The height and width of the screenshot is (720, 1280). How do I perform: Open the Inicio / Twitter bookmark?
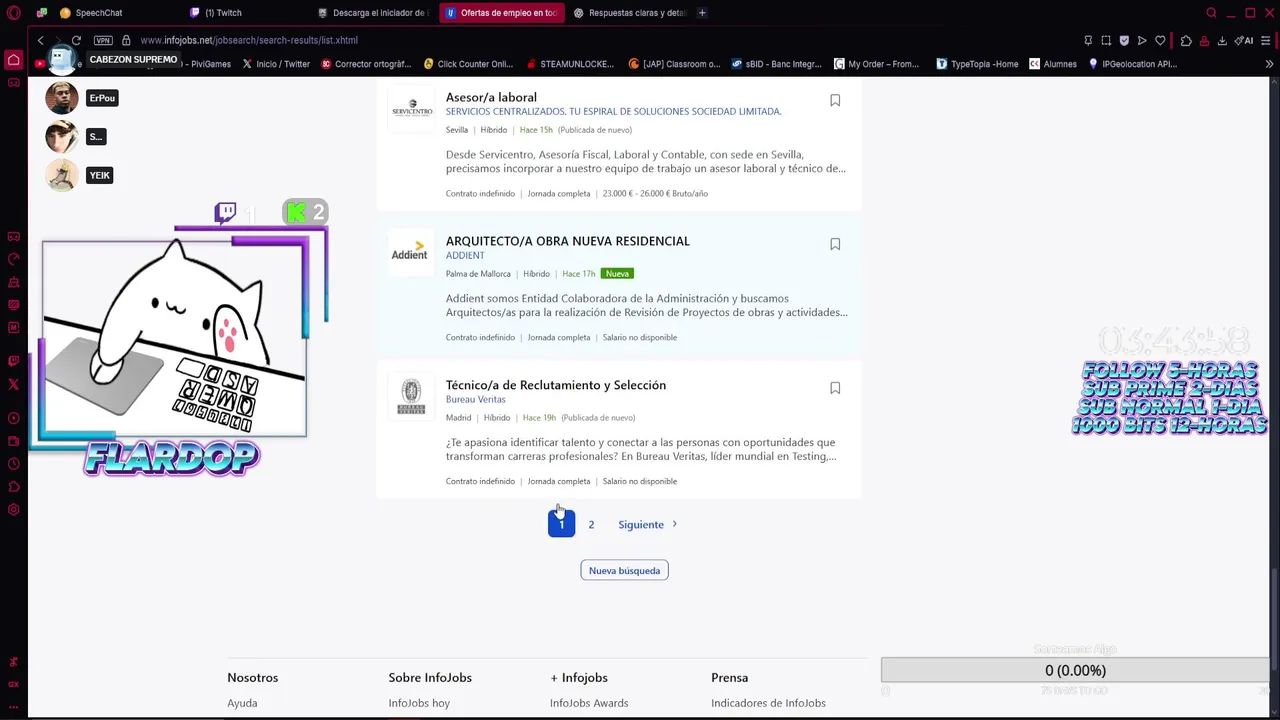pos(275,64)
